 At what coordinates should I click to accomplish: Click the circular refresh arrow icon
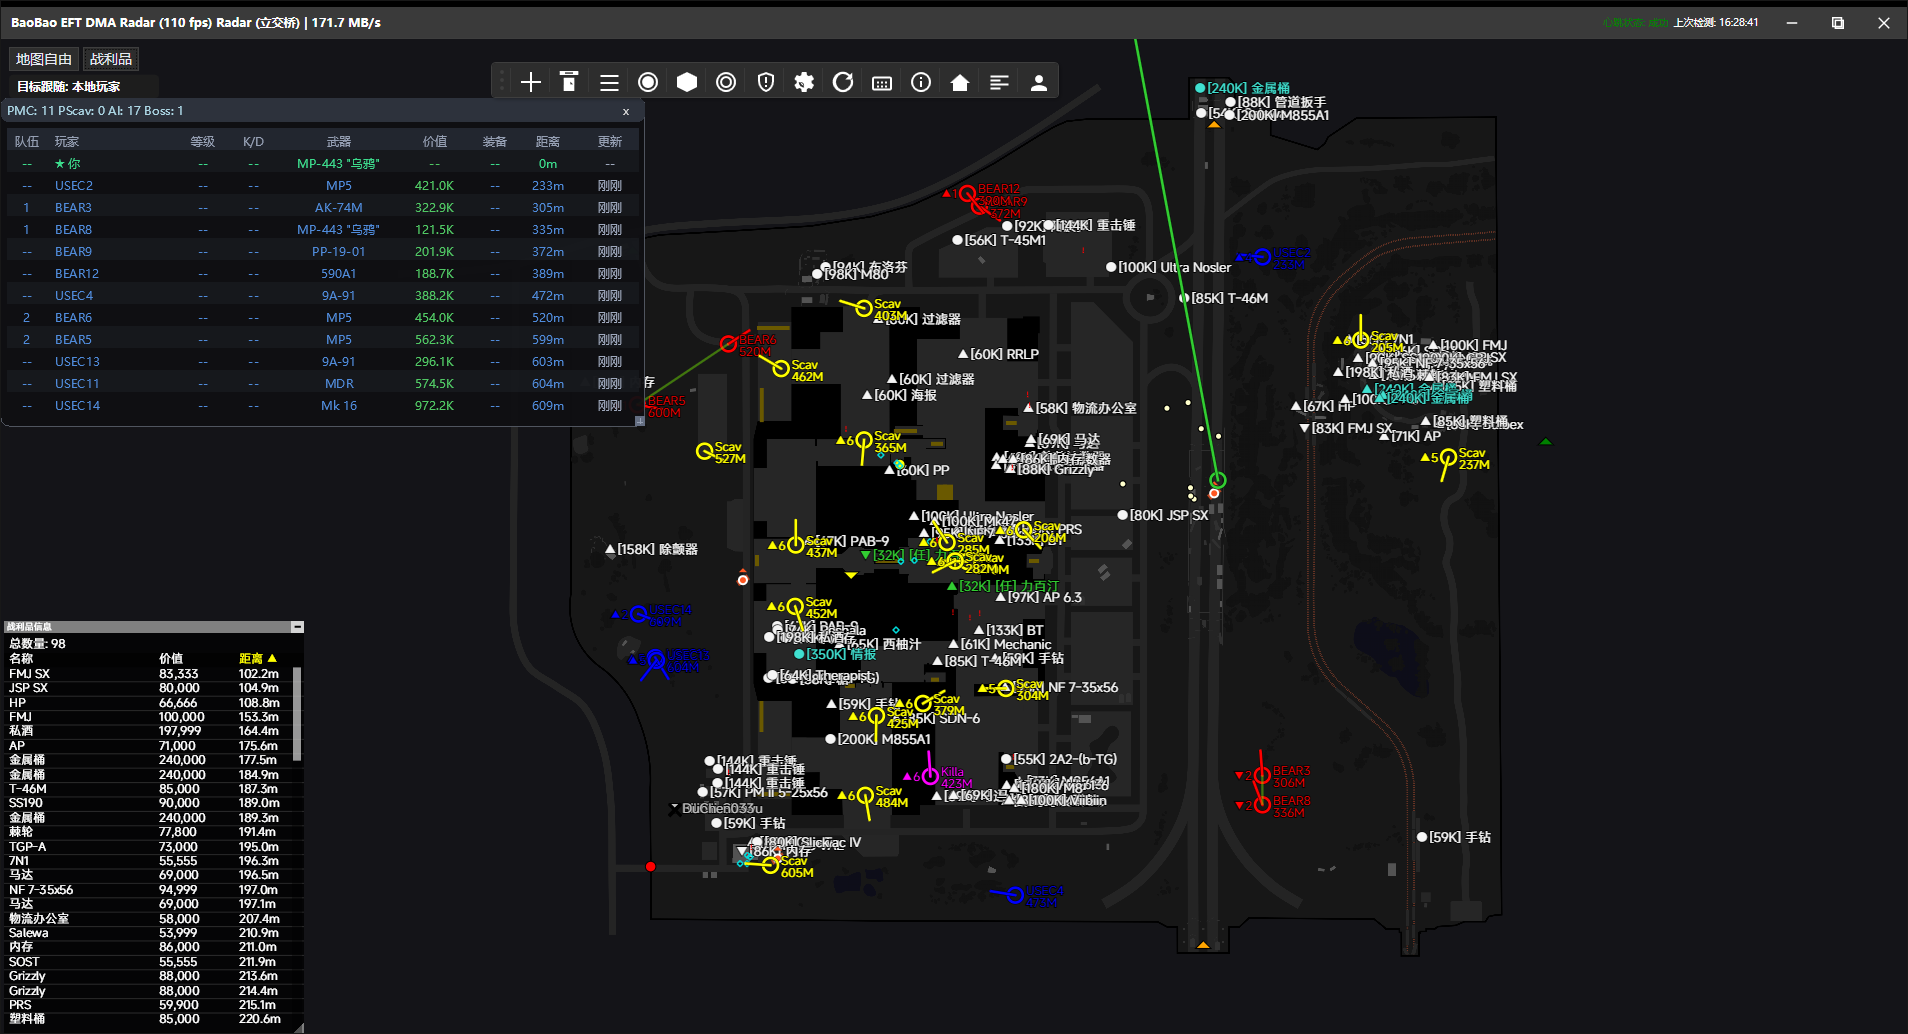(843, 82)
